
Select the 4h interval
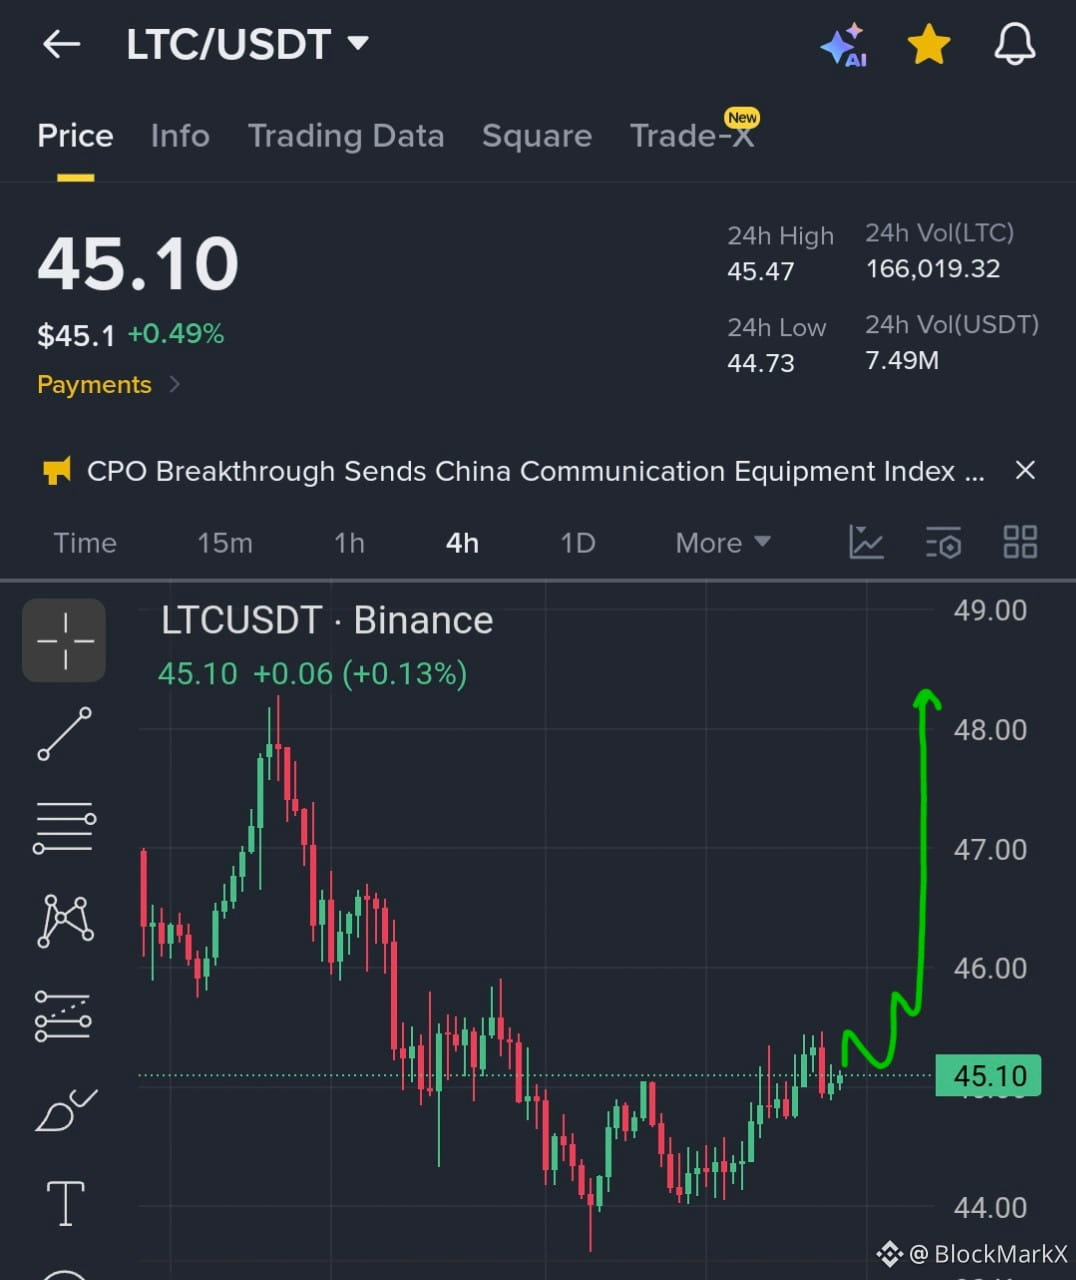pyautogui.click(x=462, y=543)
